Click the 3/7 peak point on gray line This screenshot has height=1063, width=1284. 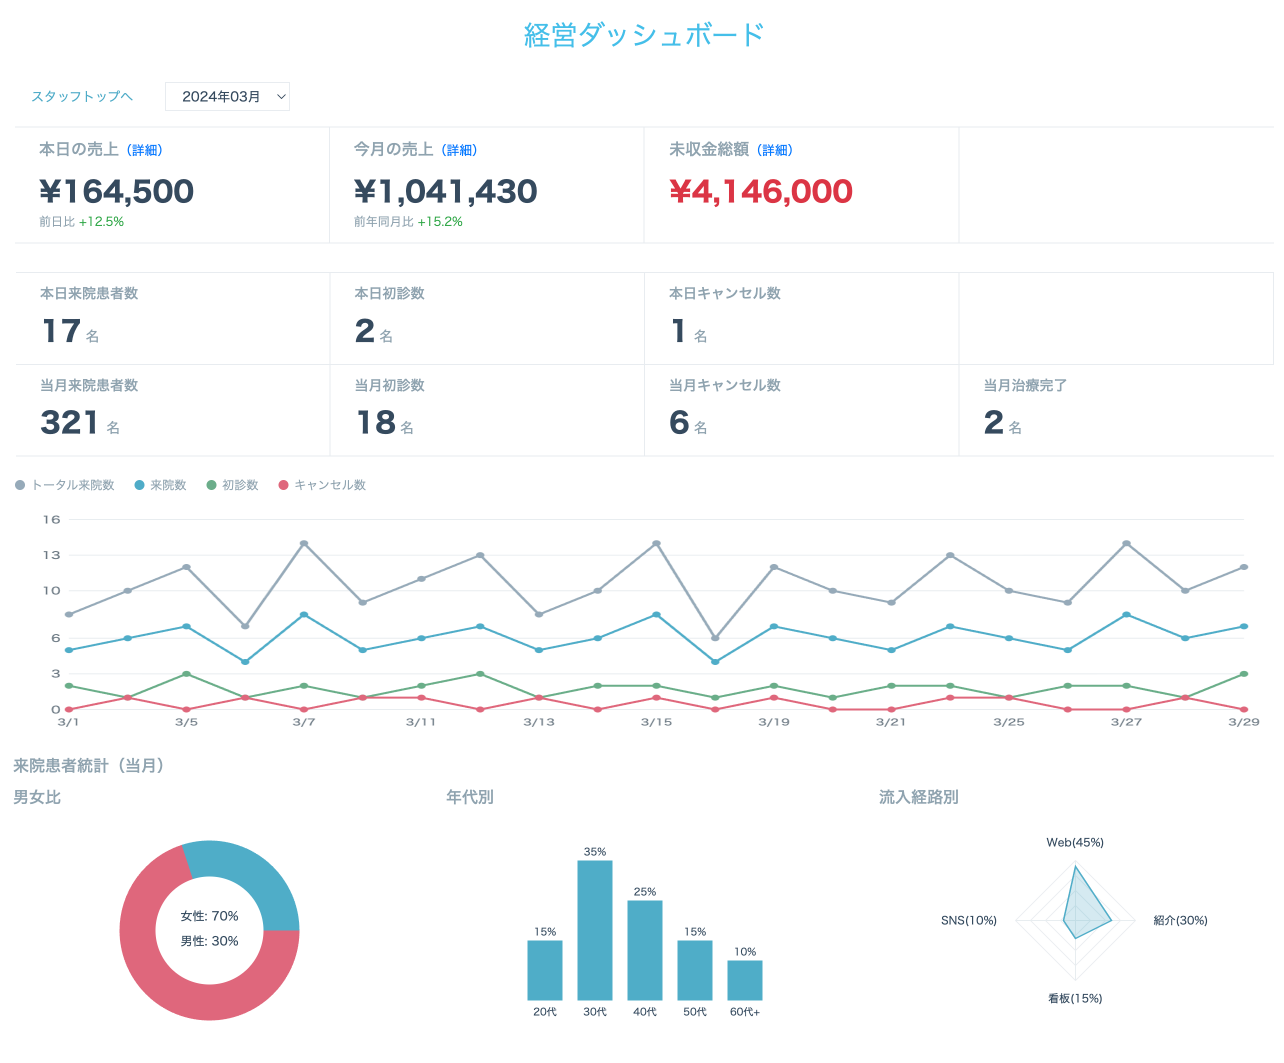pyautogui.click(x=304, y=543)
